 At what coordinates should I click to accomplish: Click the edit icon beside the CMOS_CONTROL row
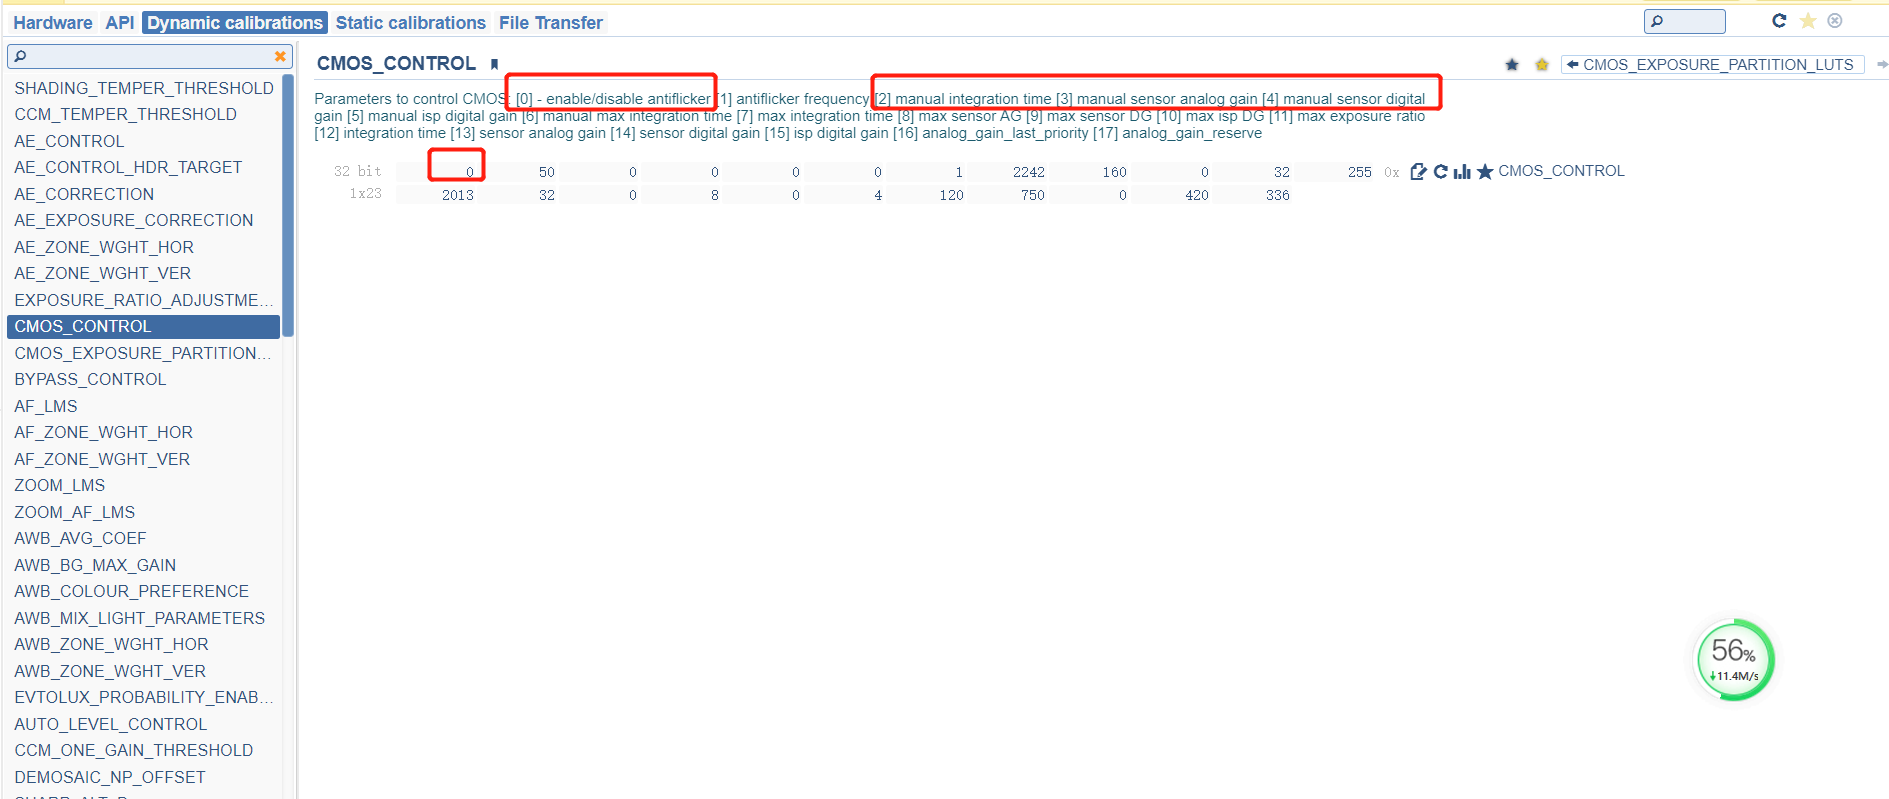[1418, 172]
